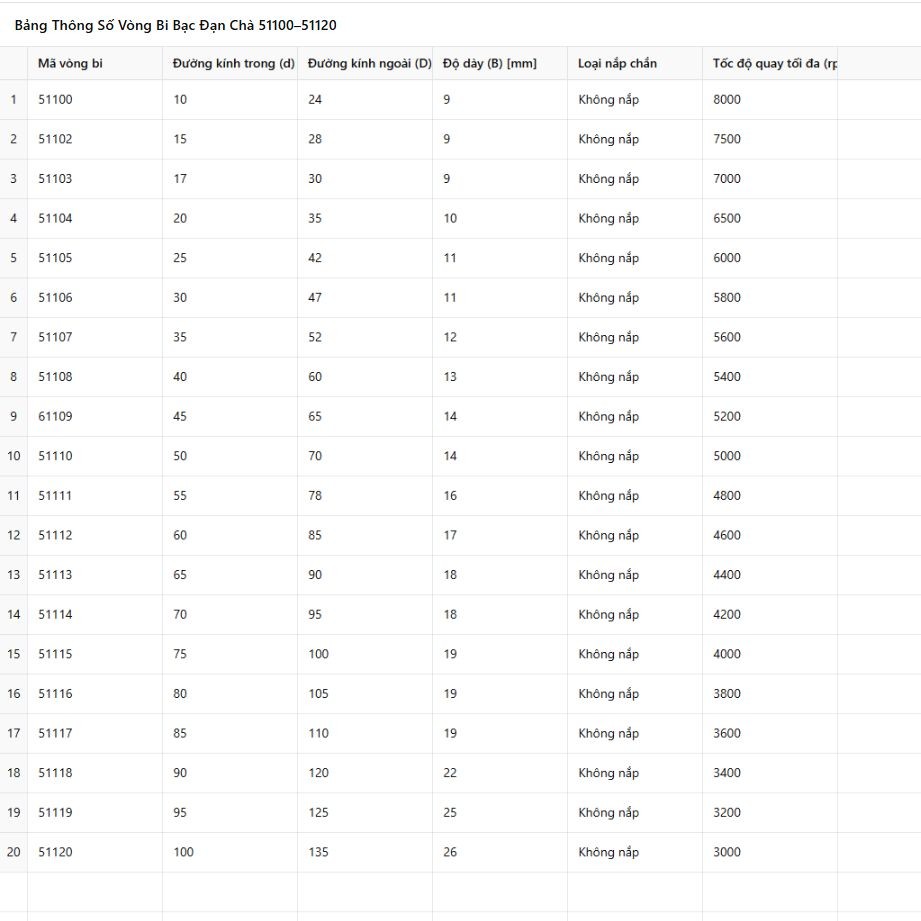Viewport: 921px width, 921px height.
Task: Click outer diameter cell showing 135
Action: (x=365, y=852)
